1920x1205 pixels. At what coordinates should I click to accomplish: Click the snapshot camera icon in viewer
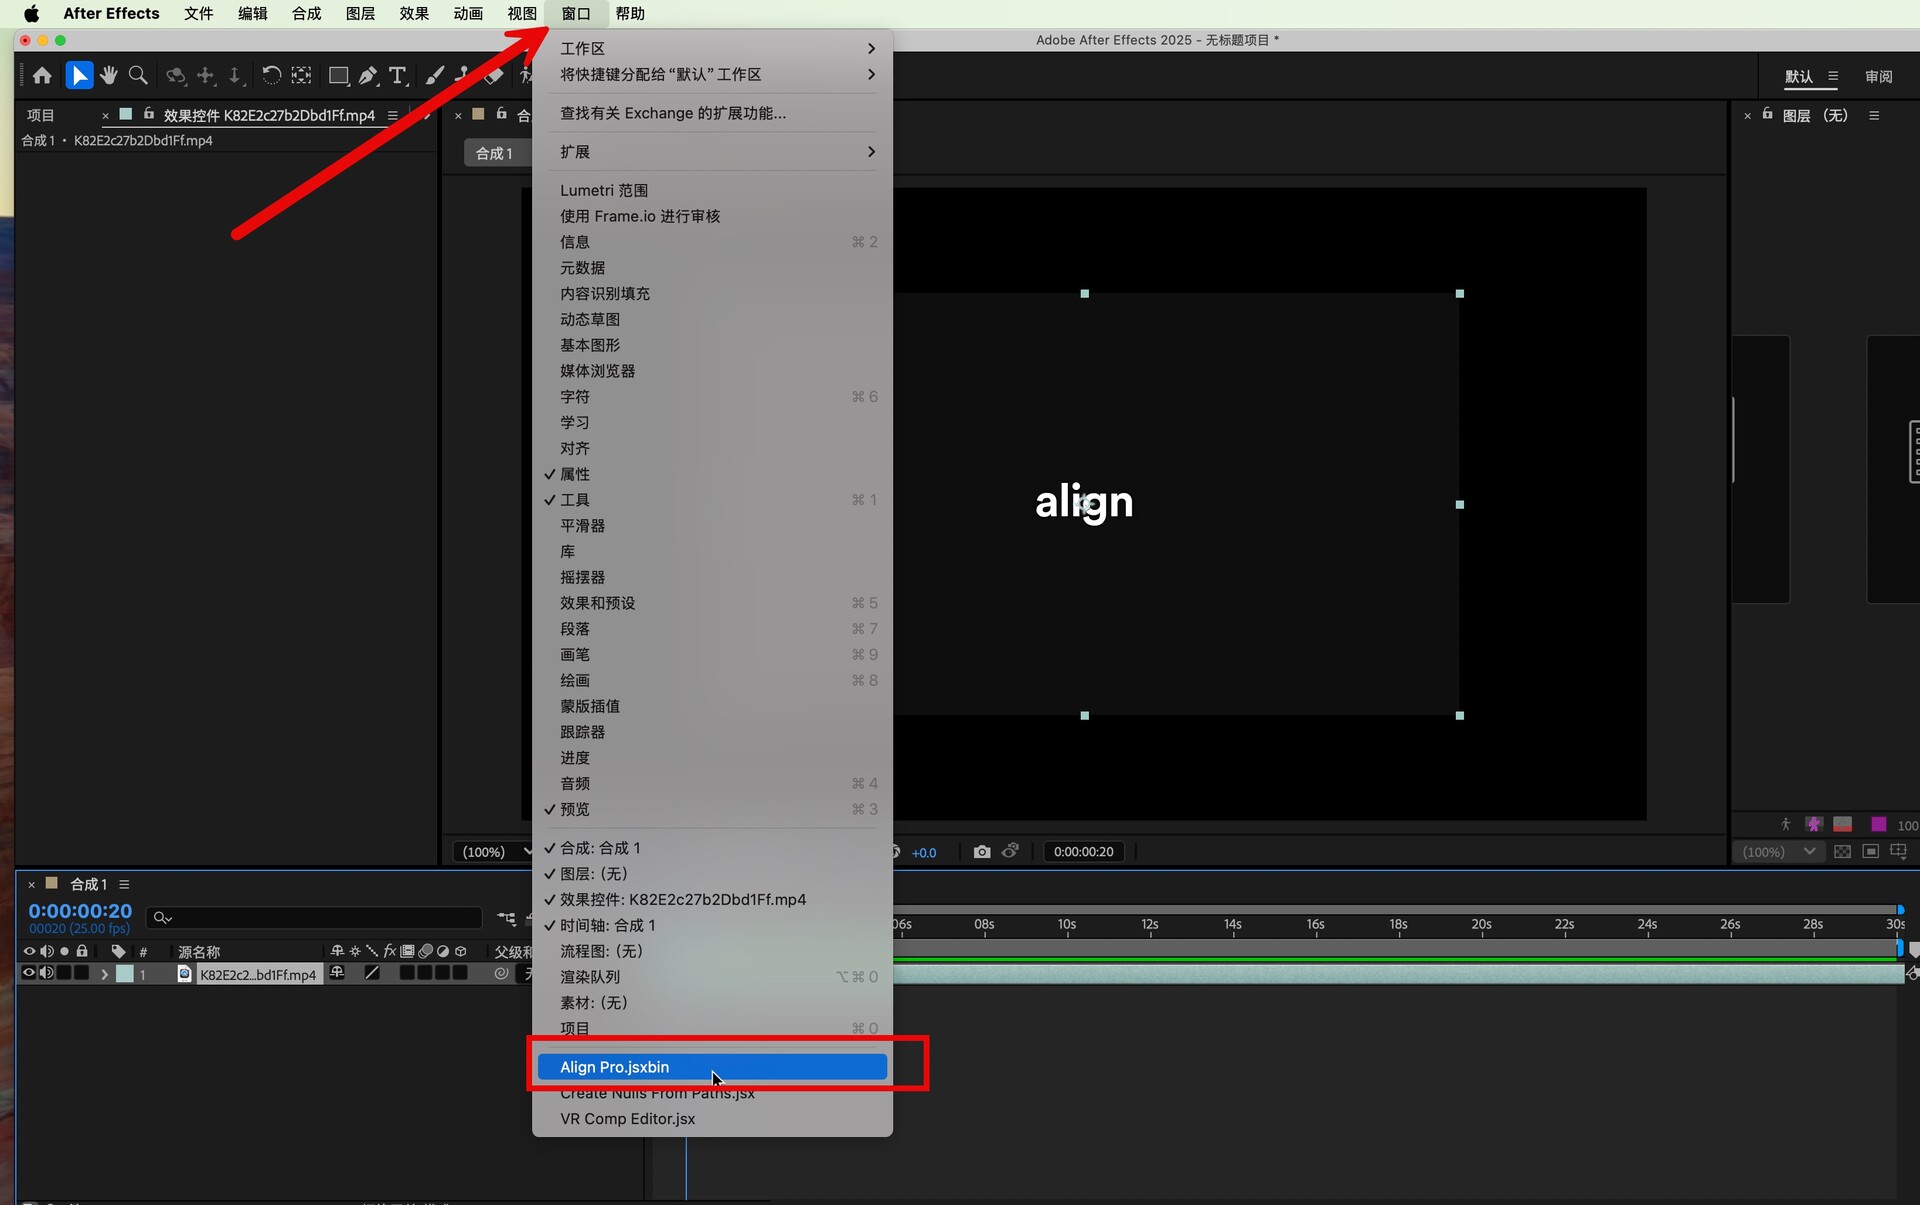click(982, 852)
